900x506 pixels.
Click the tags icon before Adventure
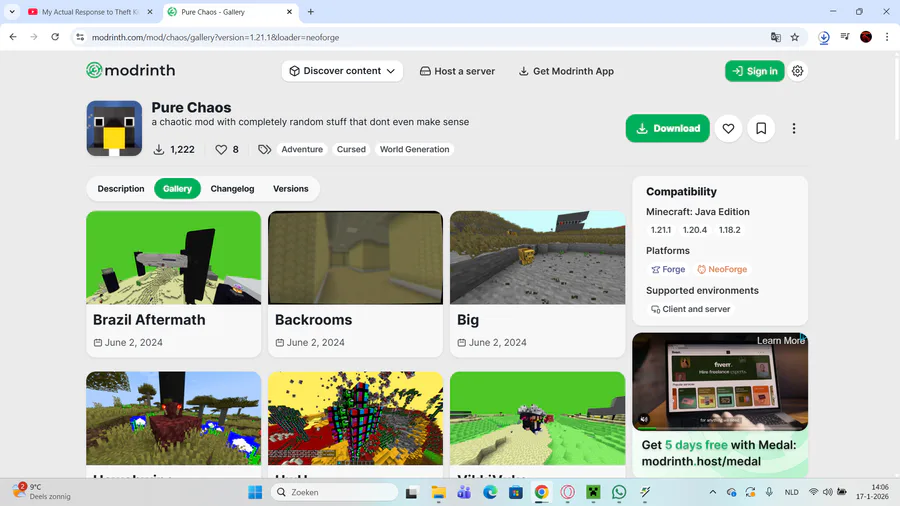pos(264,149)
